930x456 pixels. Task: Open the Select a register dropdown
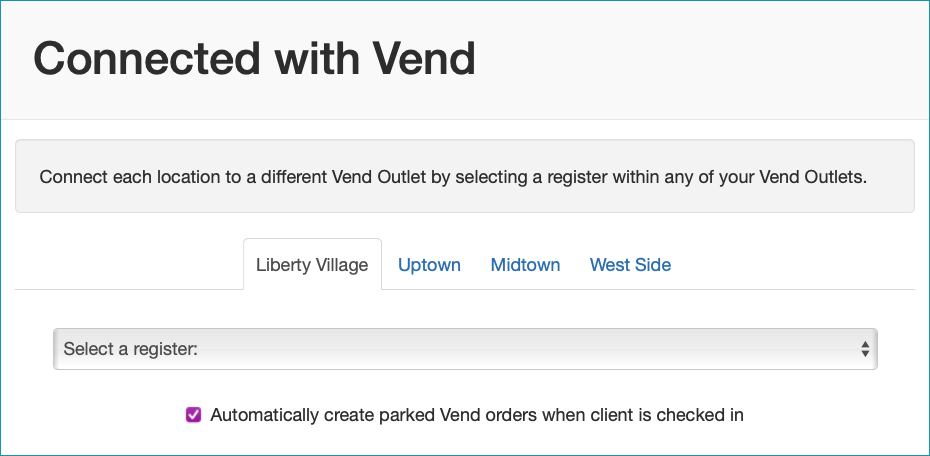point(465,349)
